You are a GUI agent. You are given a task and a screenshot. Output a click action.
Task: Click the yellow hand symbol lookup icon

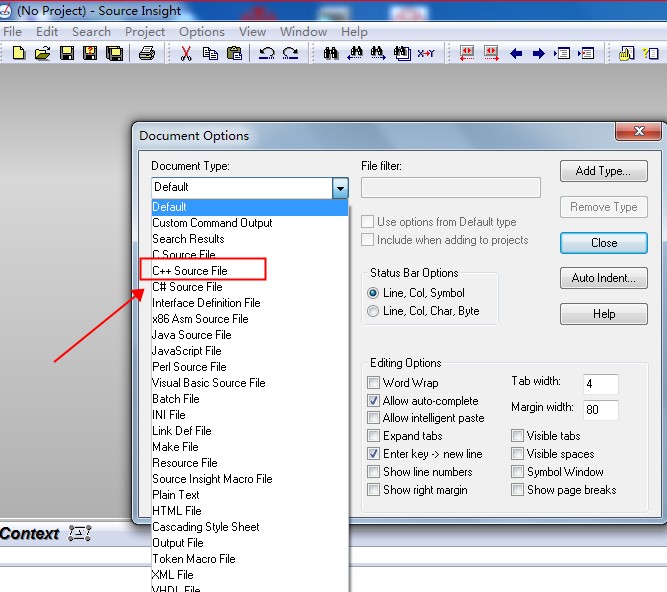click(626, 54)
